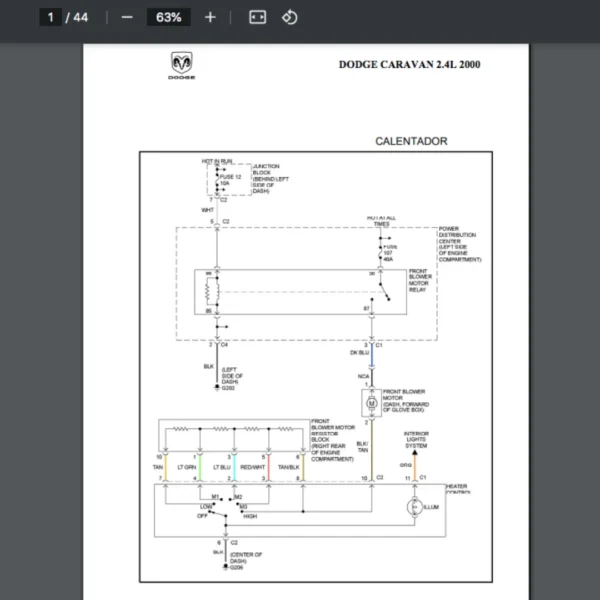Click the POWER DISTRIBUTION CENTER label

[459, 244]
